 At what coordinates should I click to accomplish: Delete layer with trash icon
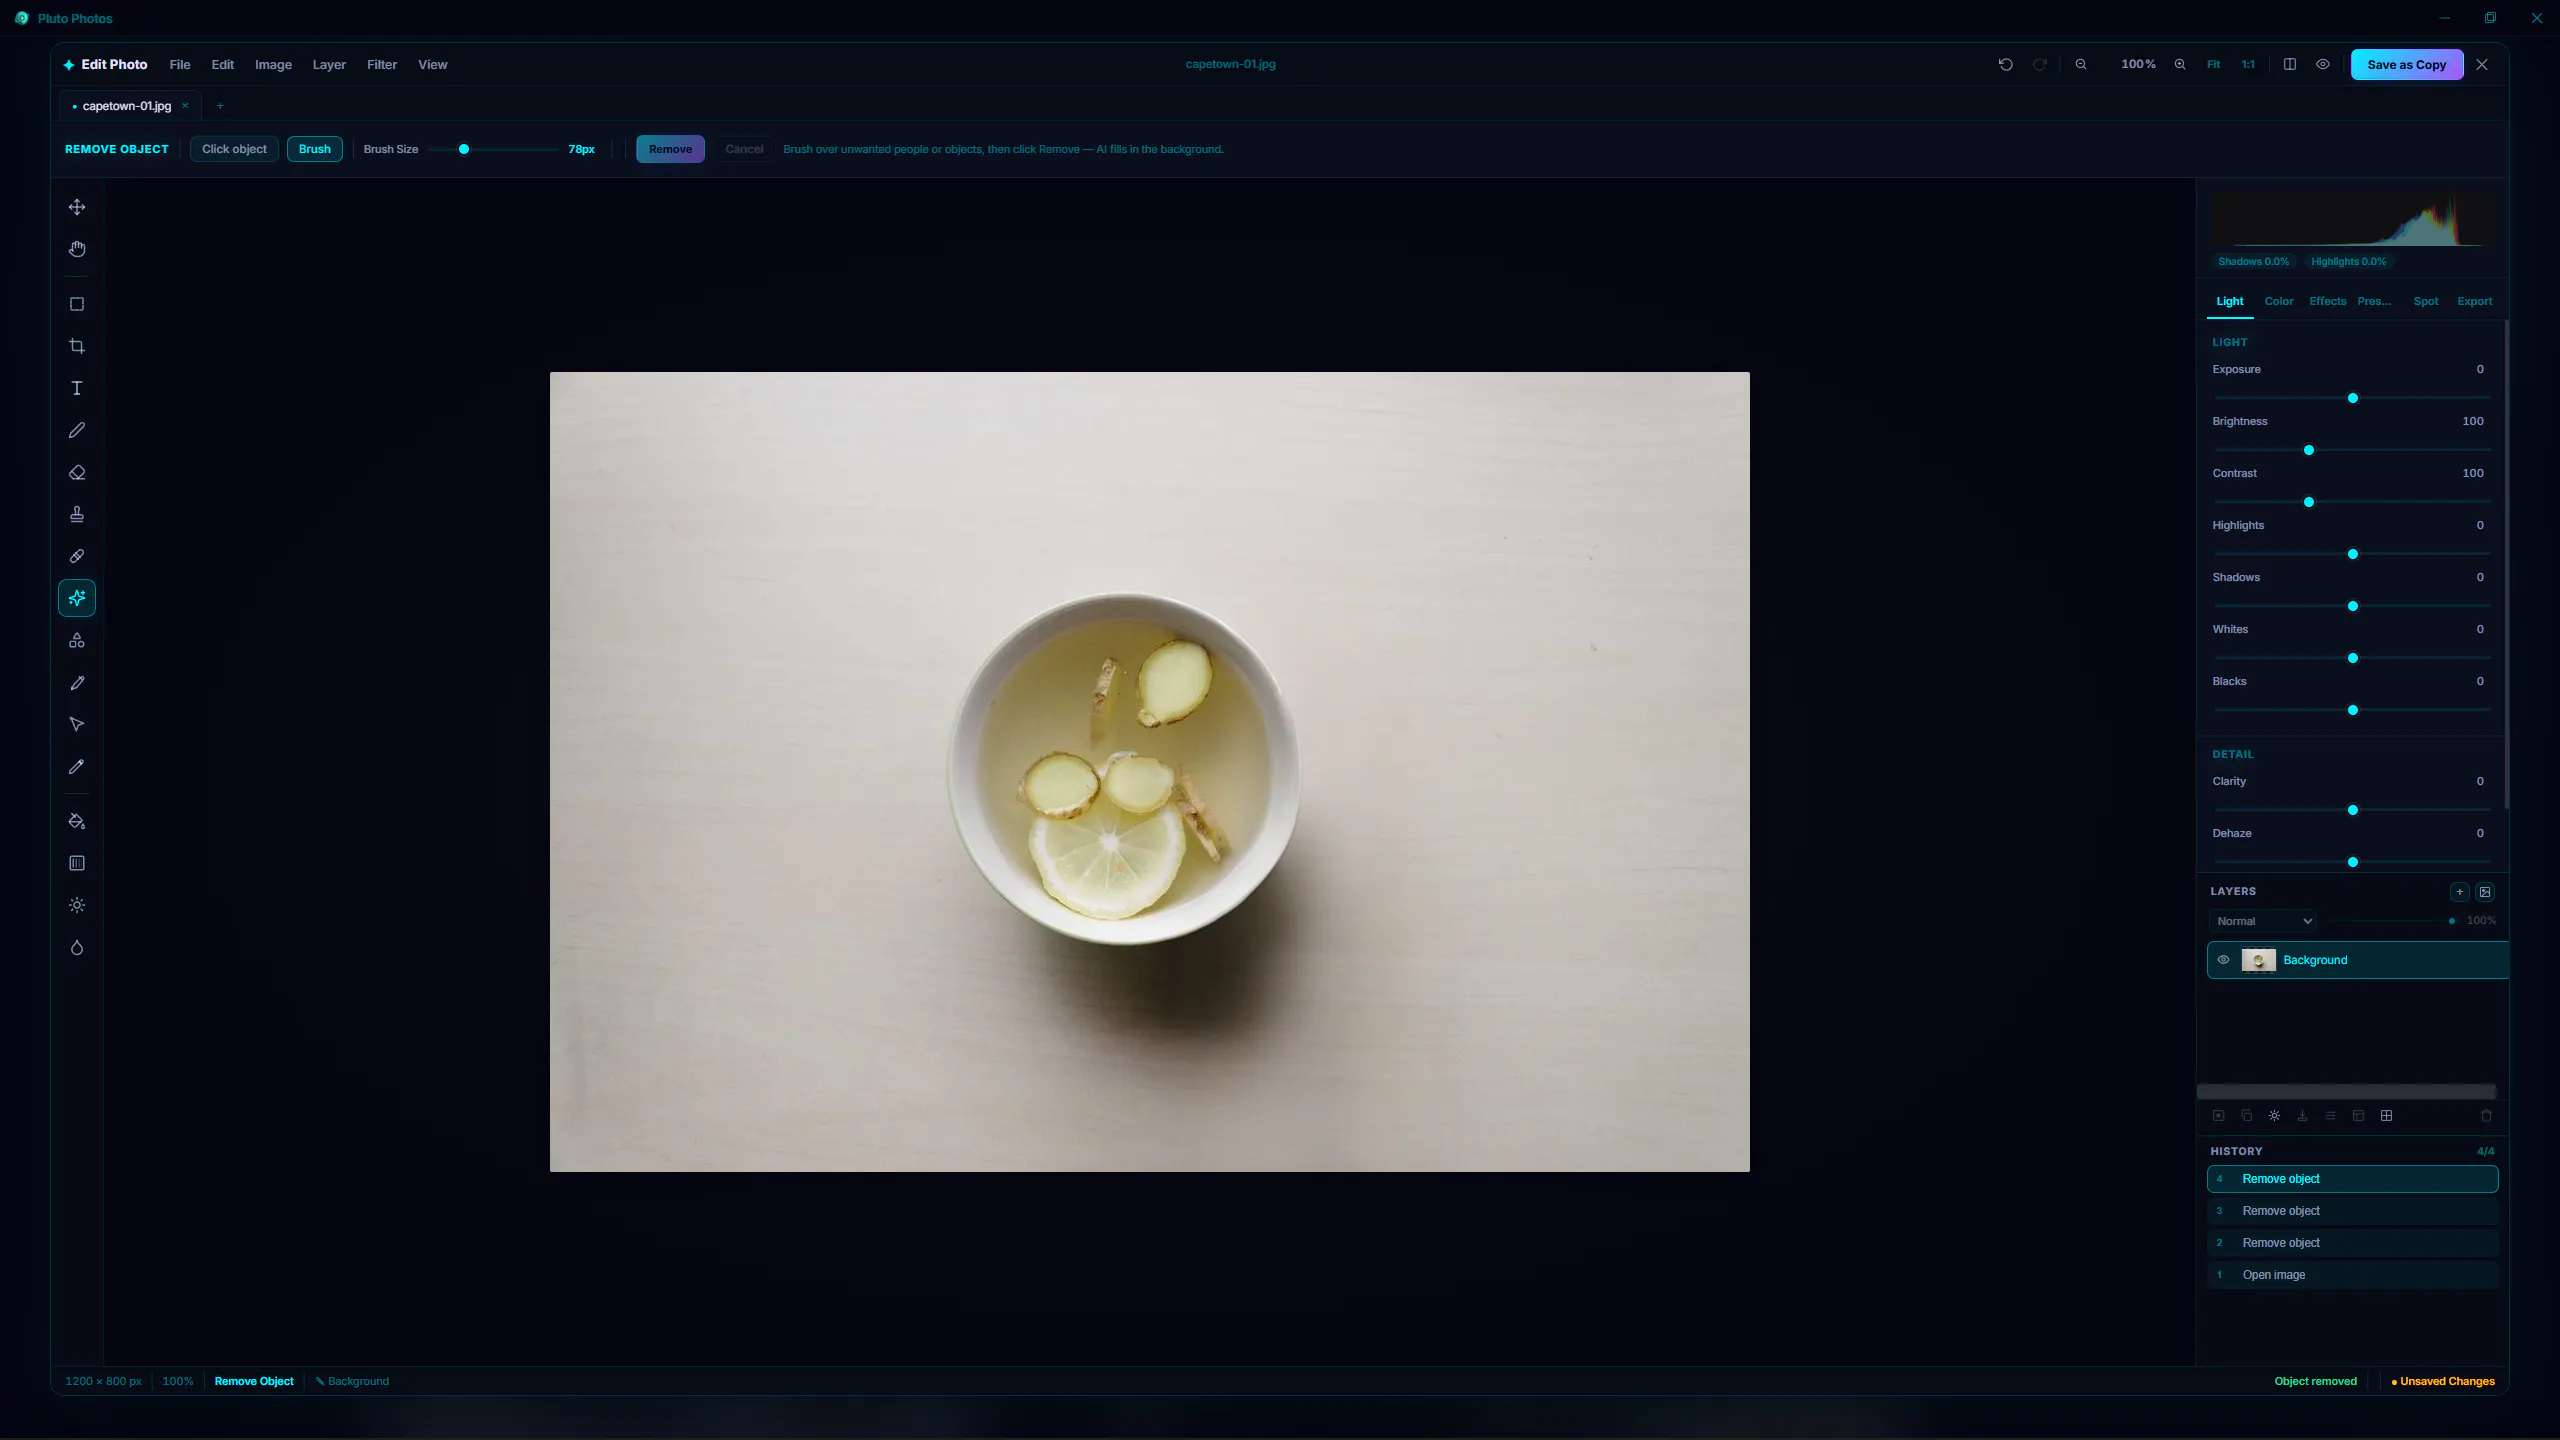point(2486,1116)
